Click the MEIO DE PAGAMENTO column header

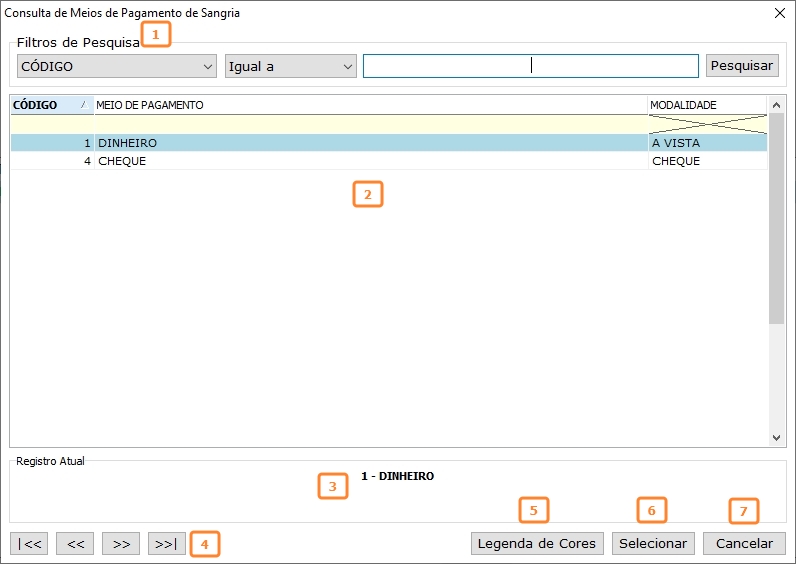coord(370,105)
